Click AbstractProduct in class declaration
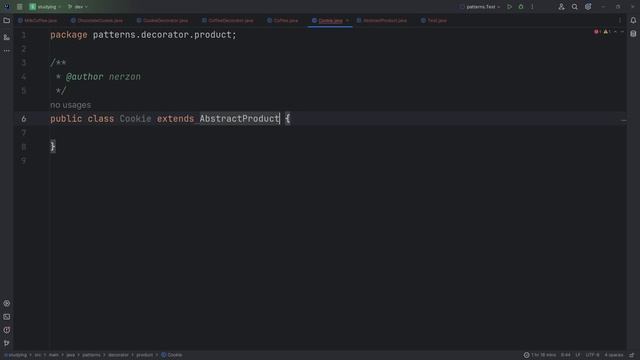640x360 pixels. (x=239, y=119)
